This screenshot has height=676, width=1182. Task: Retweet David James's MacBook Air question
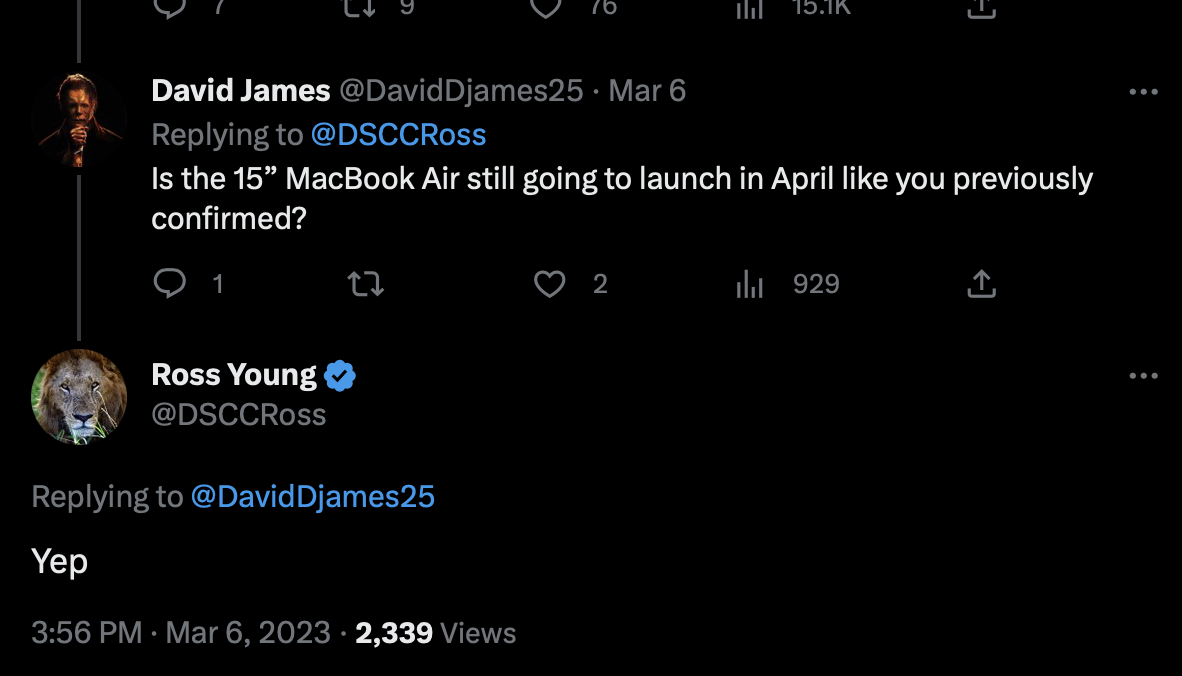pos(365,285)
